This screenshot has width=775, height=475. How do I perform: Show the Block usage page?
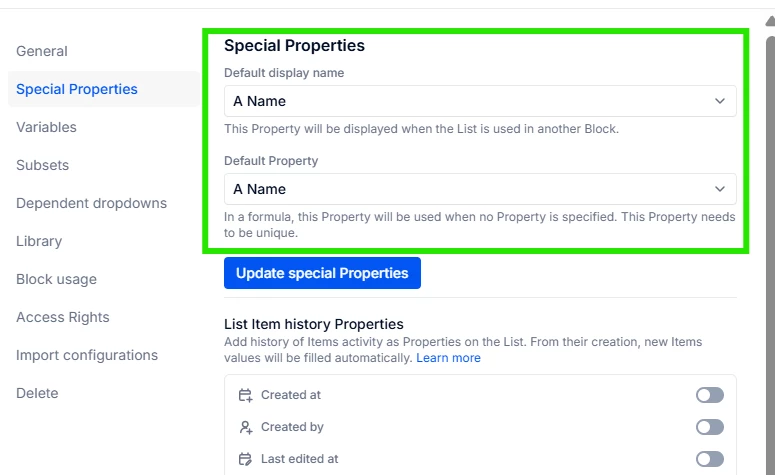pos(56,279)
